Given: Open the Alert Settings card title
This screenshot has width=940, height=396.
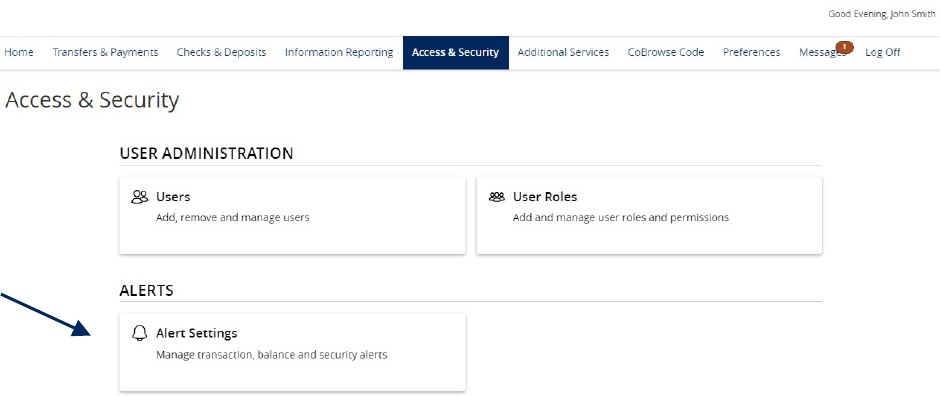Looking at the screenshot, I should 197,333.
